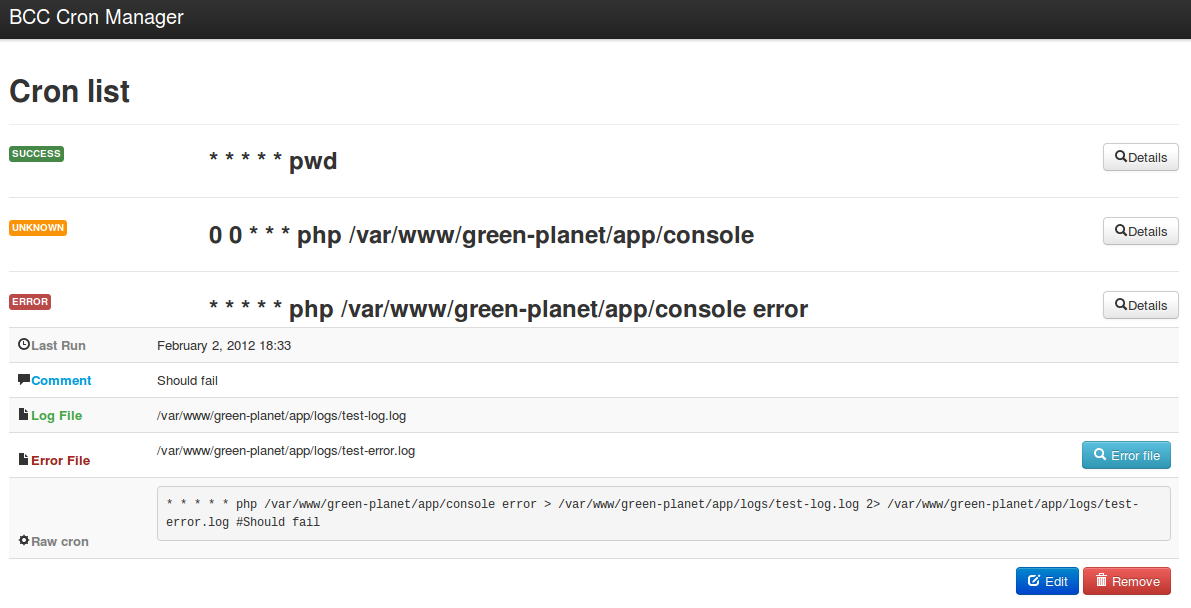This screenshot has width=1191, height=608.
Task: Click the pencil icon in Edit button
Action: (1034, 581)
